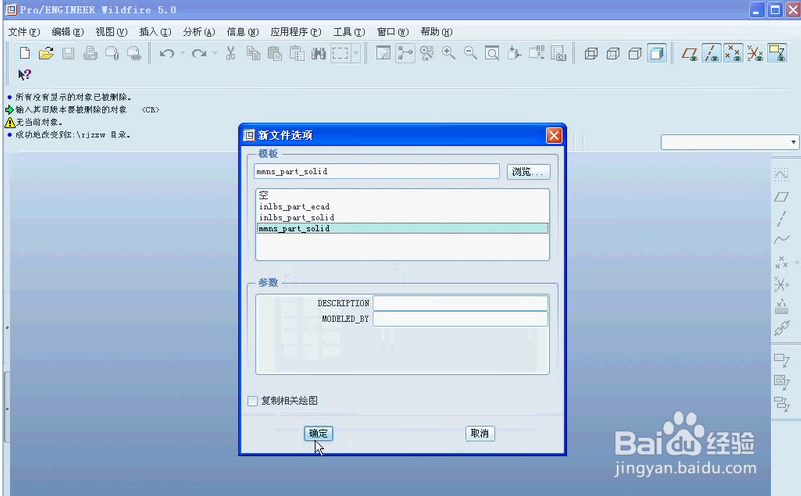The image size is (801, 496).
Task: Open an existing file with folder icon
Action: [x=46, y=53]
